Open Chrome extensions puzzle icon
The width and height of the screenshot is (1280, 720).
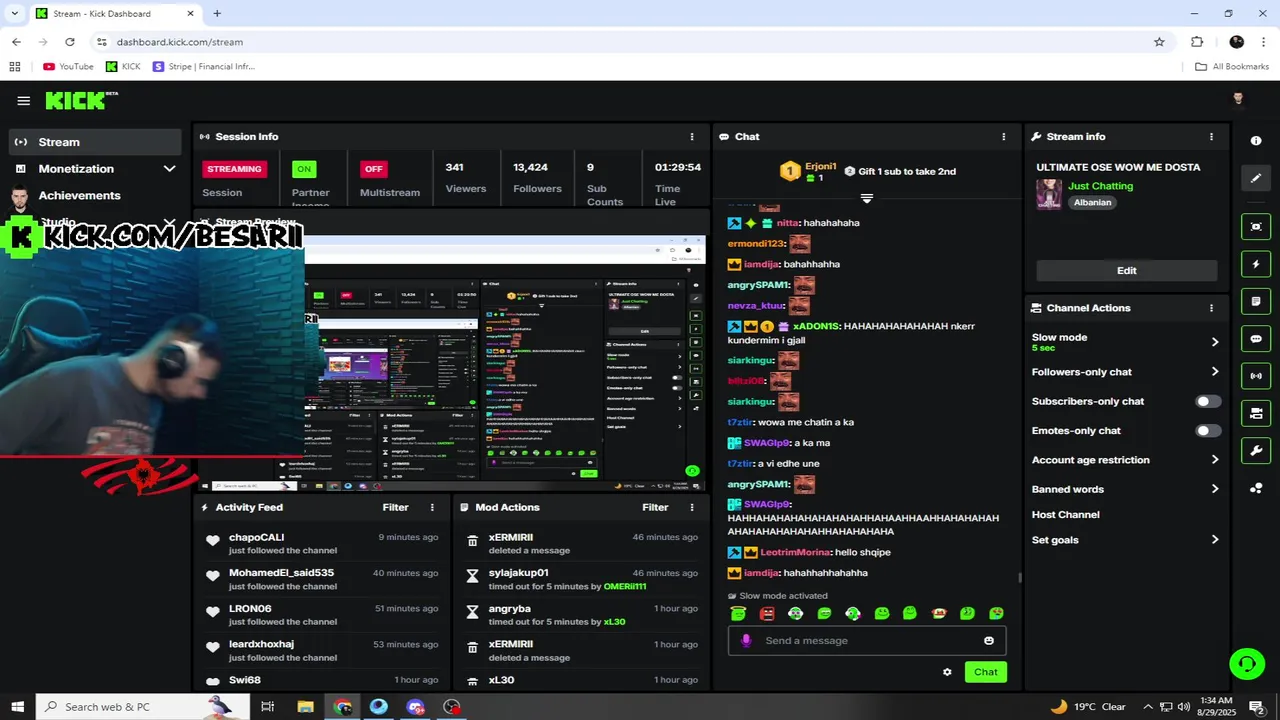coord(1197,42)
